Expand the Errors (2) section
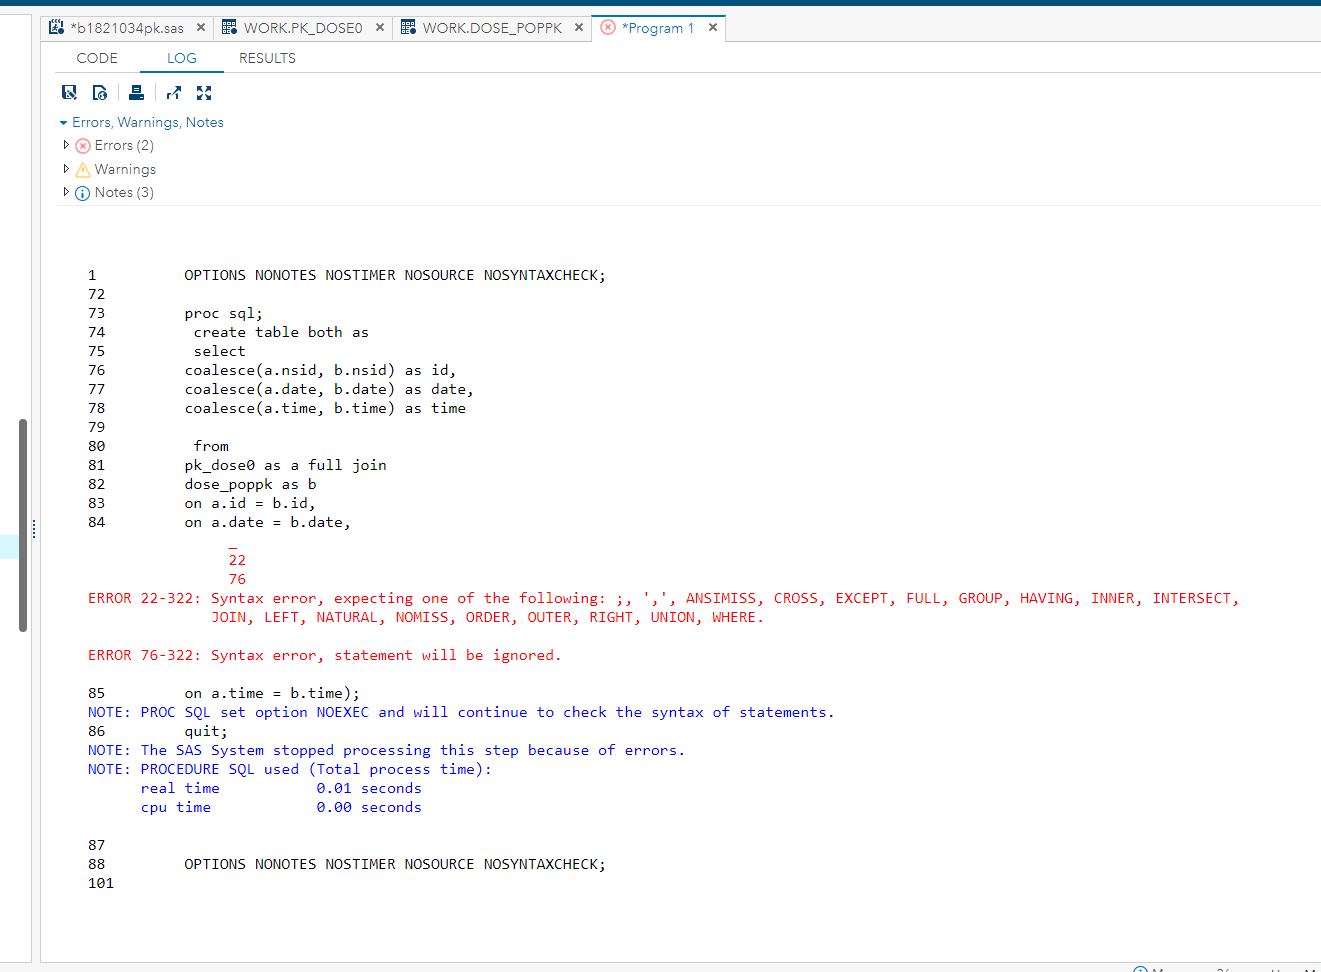This screenshot has width=1321, height=972. click(65, 145)
